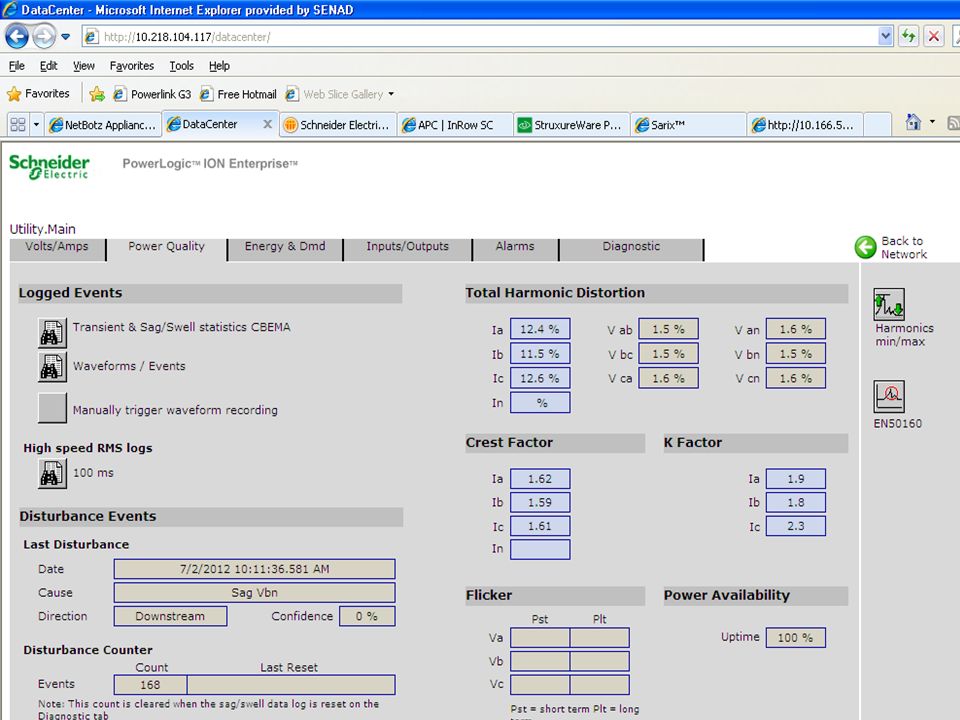This screenshot has width=960, height=720.
Task: Open the Tools menu
Action: click(181, 66)
